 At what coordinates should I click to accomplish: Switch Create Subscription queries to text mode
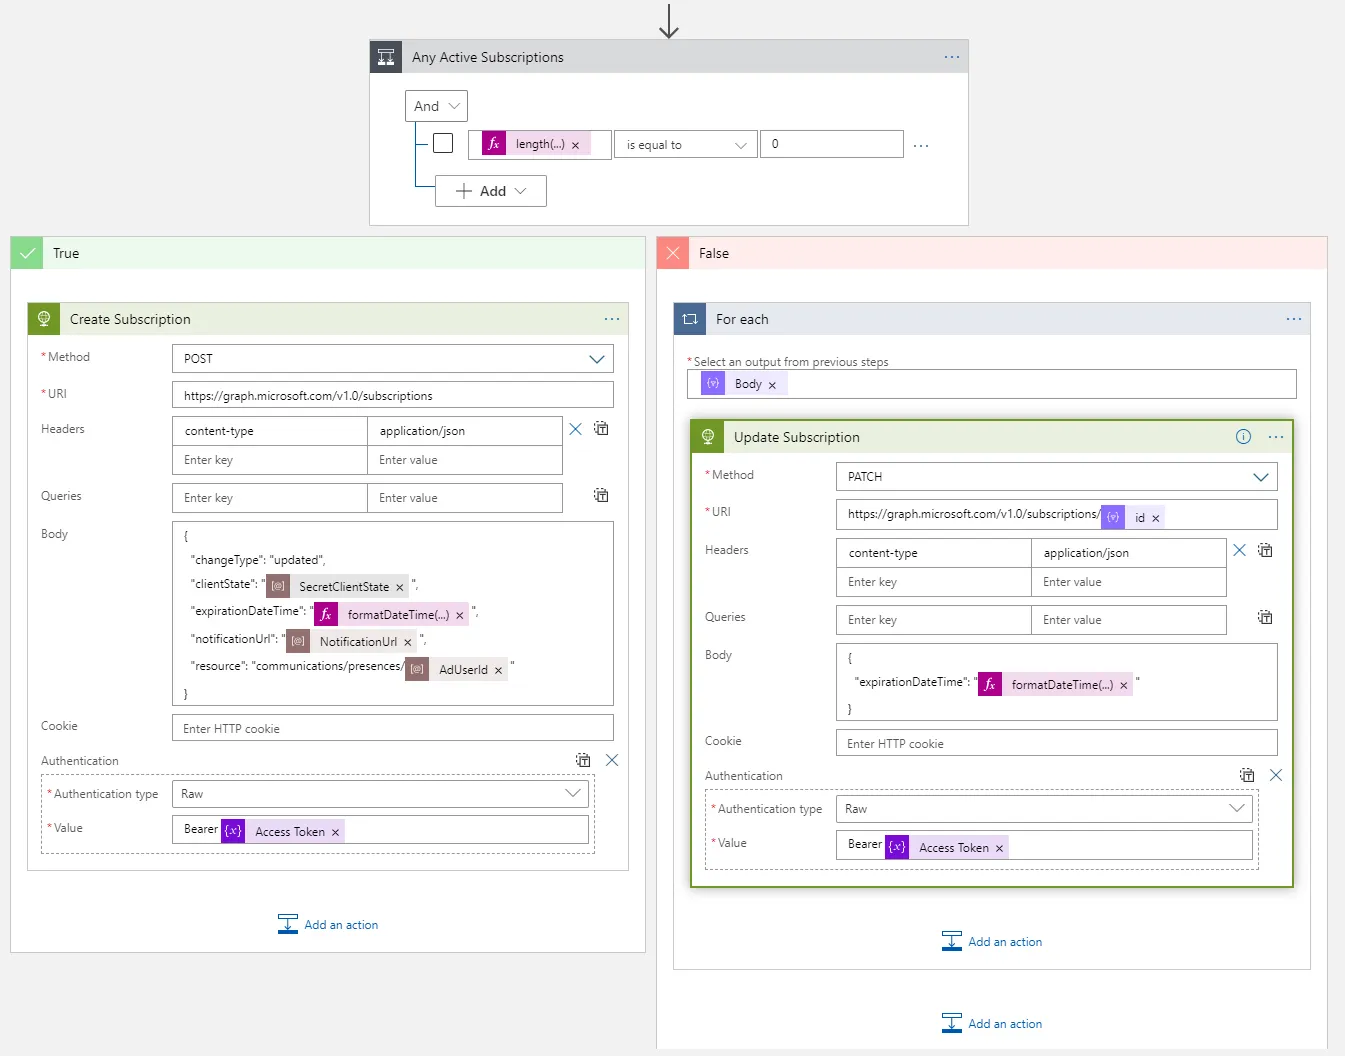601,495
